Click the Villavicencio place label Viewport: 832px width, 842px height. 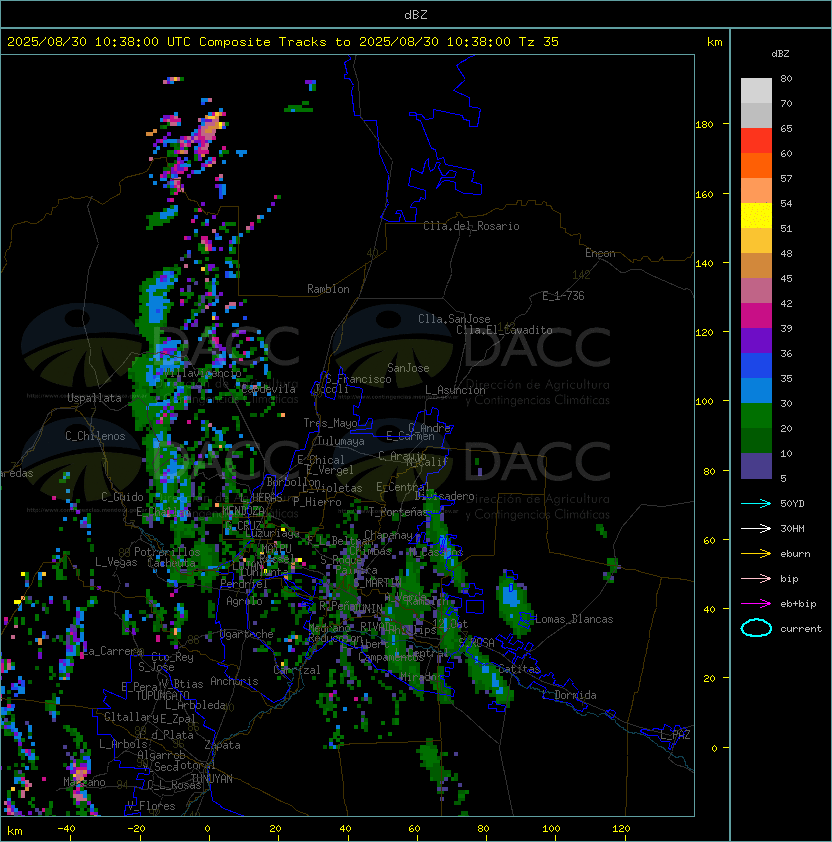202,373
